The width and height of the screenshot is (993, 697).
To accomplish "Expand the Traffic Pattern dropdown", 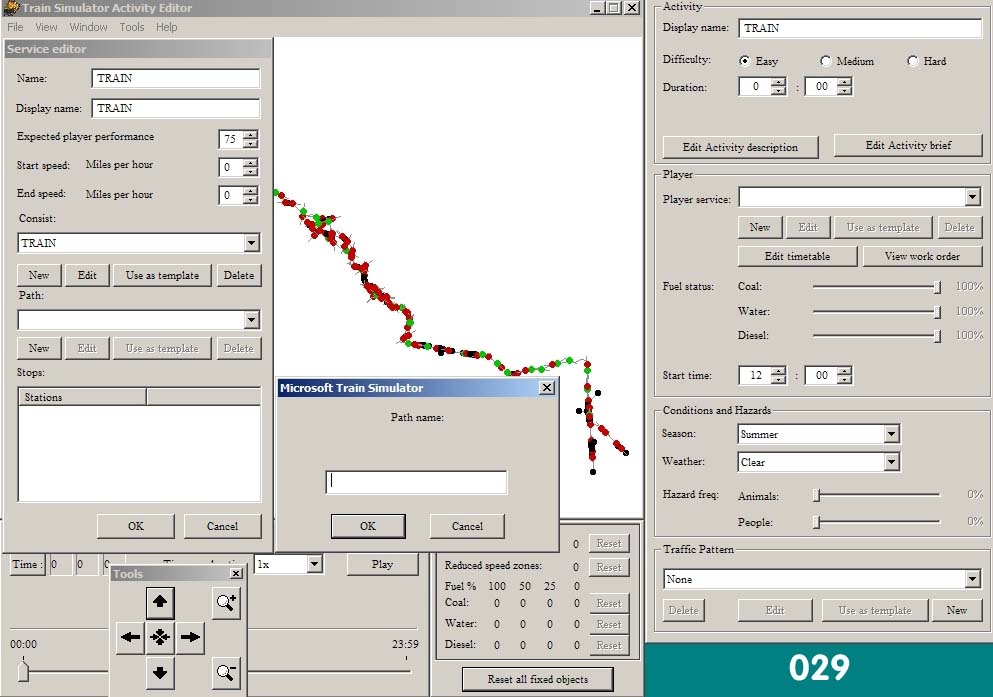I will coord(973,579).
